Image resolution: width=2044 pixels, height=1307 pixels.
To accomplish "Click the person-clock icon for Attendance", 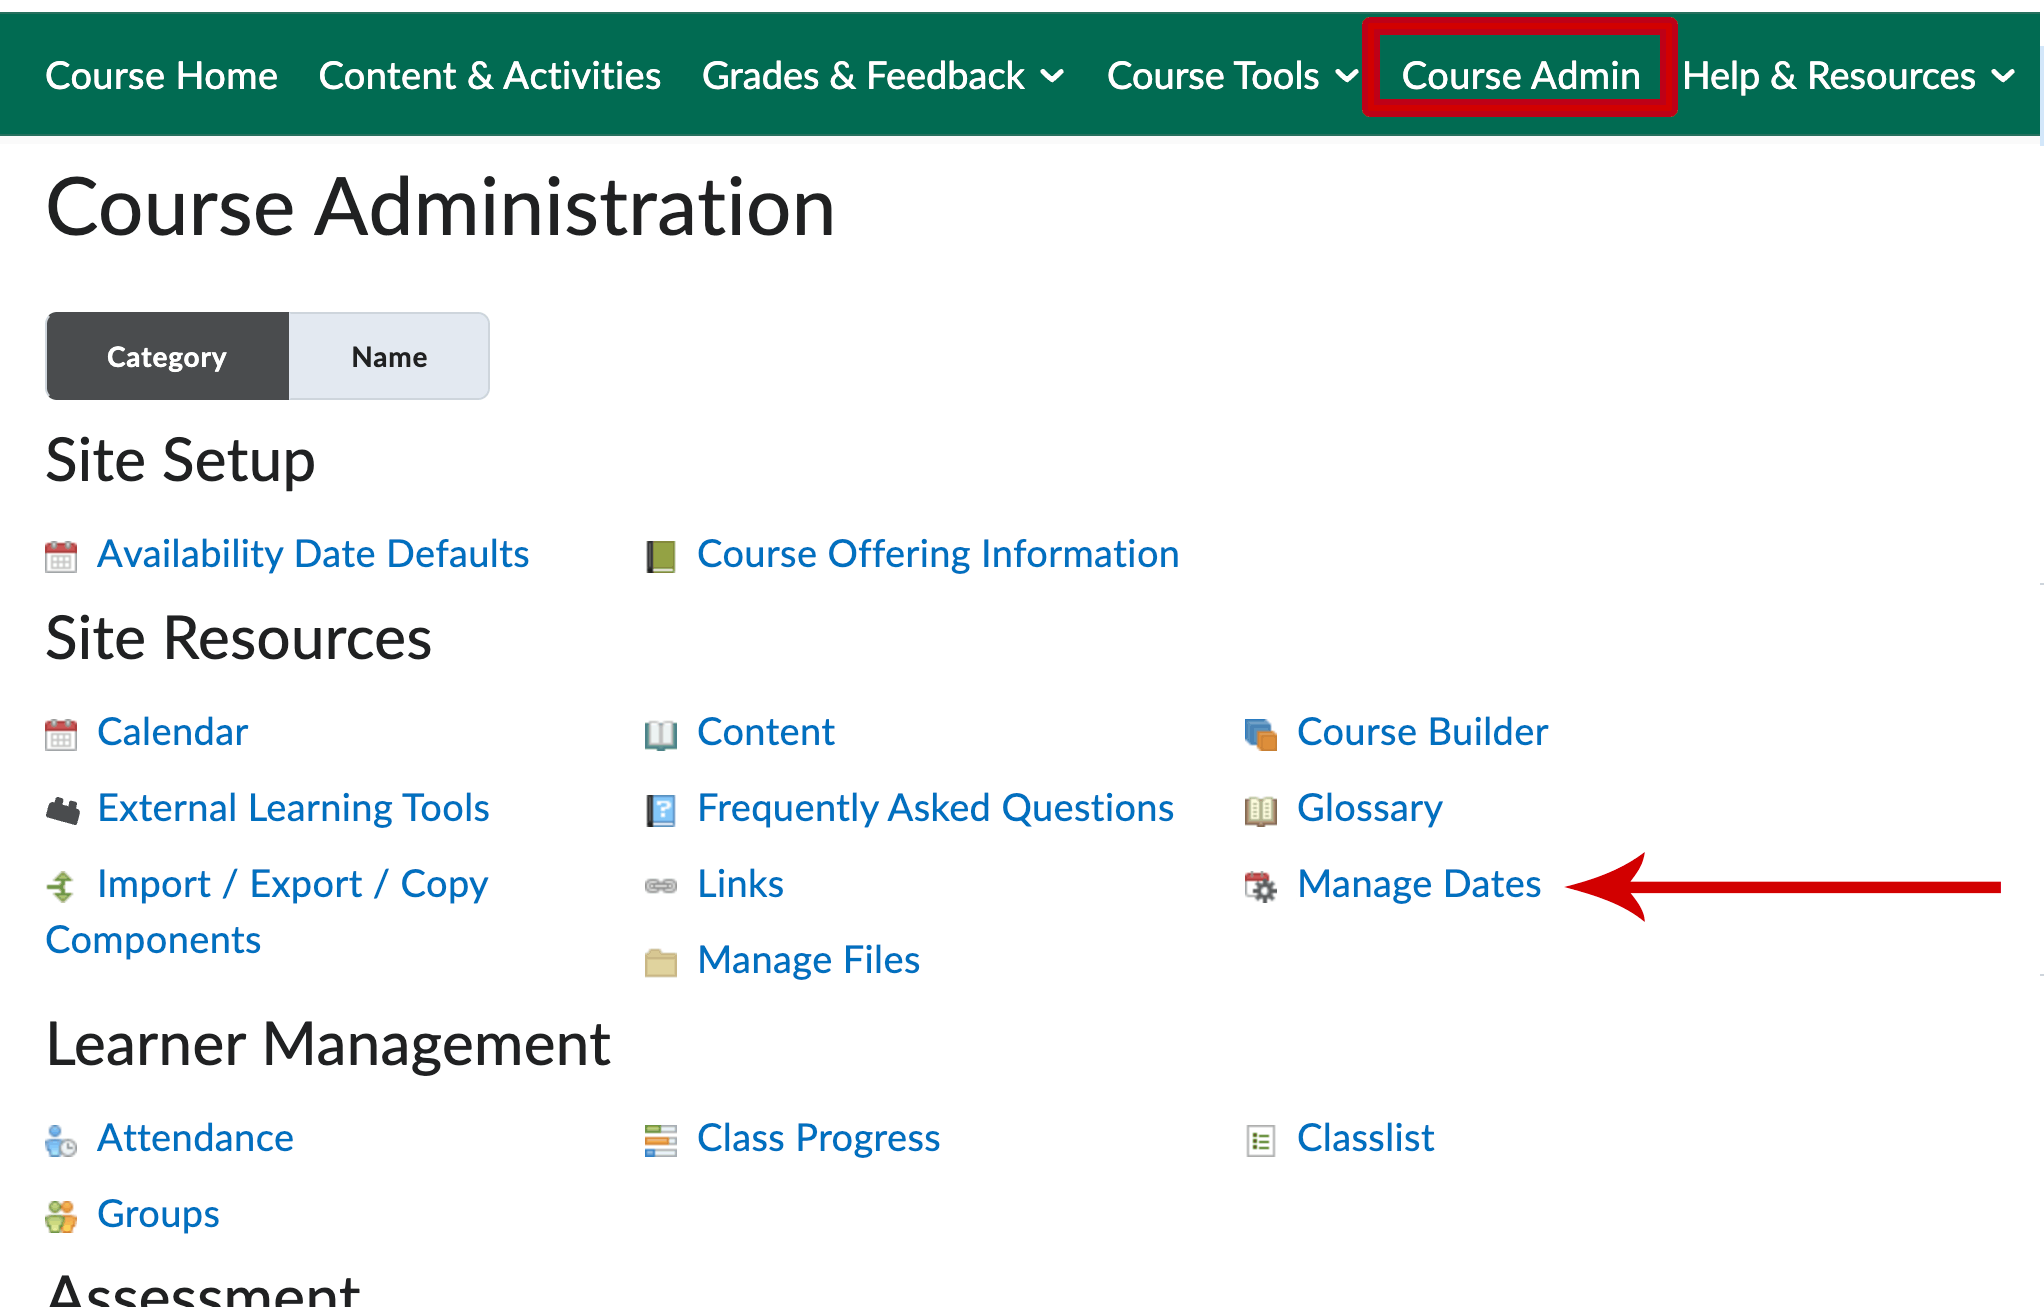I will tap(61, 1140).
